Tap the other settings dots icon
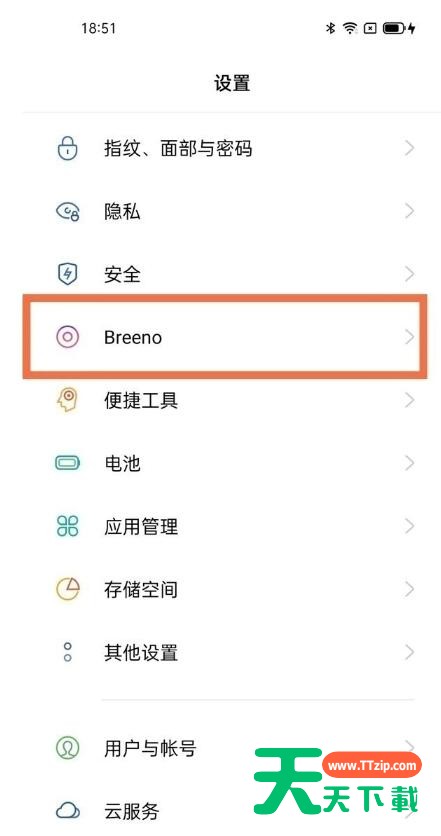This screenshot has height=836, width=441. 67,652
